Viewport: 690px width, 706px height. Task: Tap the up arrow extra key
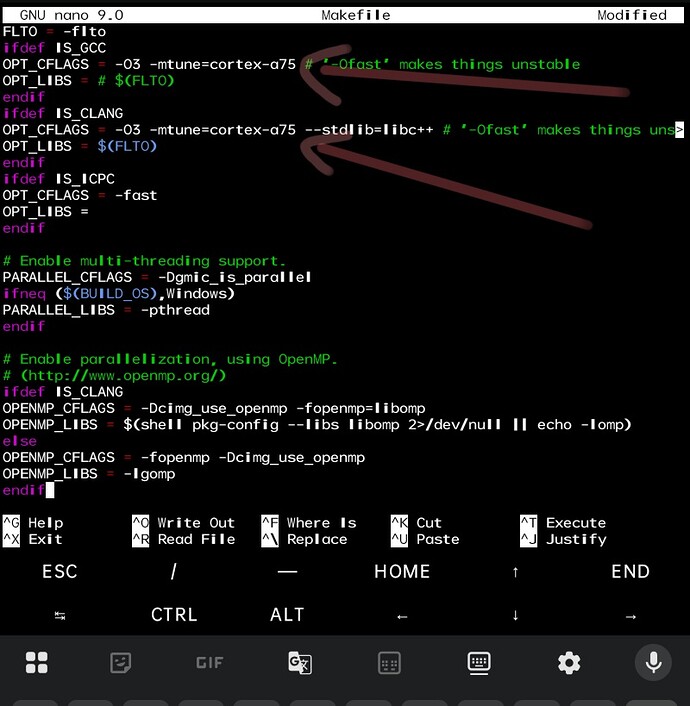(515, 572)
